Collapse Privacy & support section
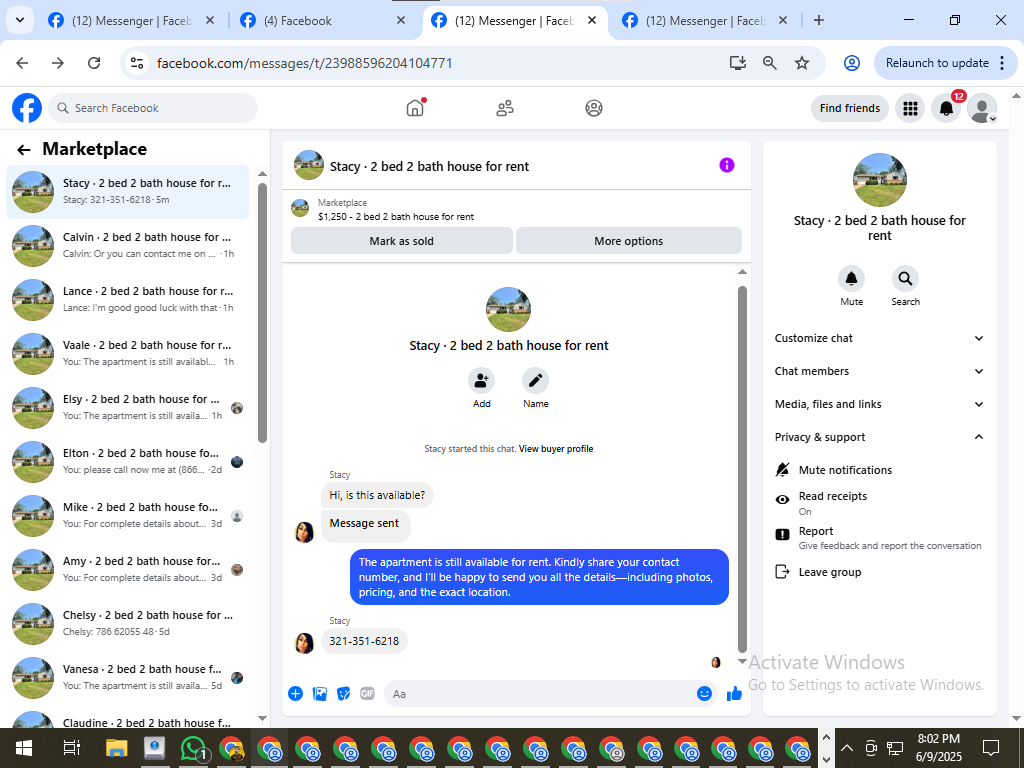Image resolution: width=1024 pixels, height=768 pixels. click(879, 437)
